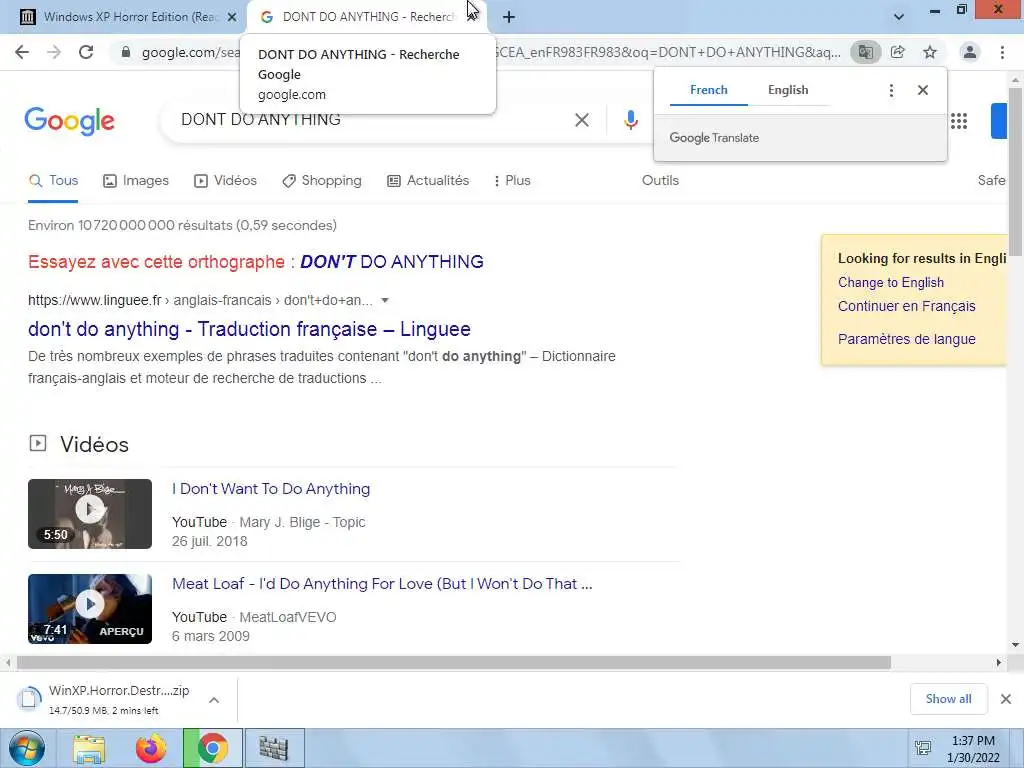
Task: Click the scroll right arrow of horizontal scrollbar
Action: point(999,663)
